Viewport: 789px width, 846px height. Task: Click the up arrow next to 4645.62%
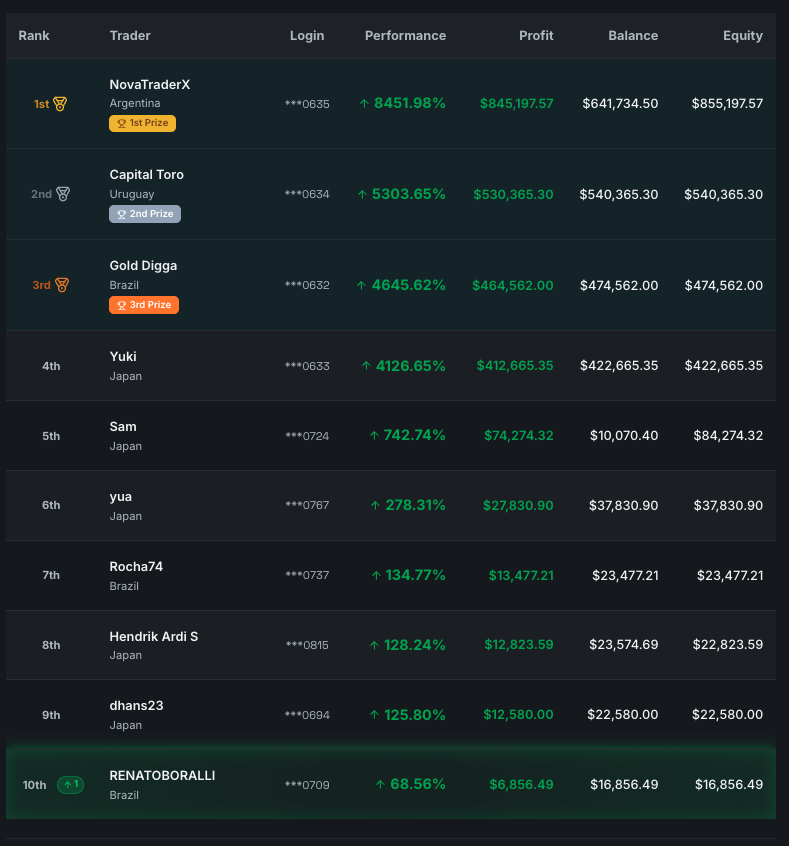coord(362,285)
